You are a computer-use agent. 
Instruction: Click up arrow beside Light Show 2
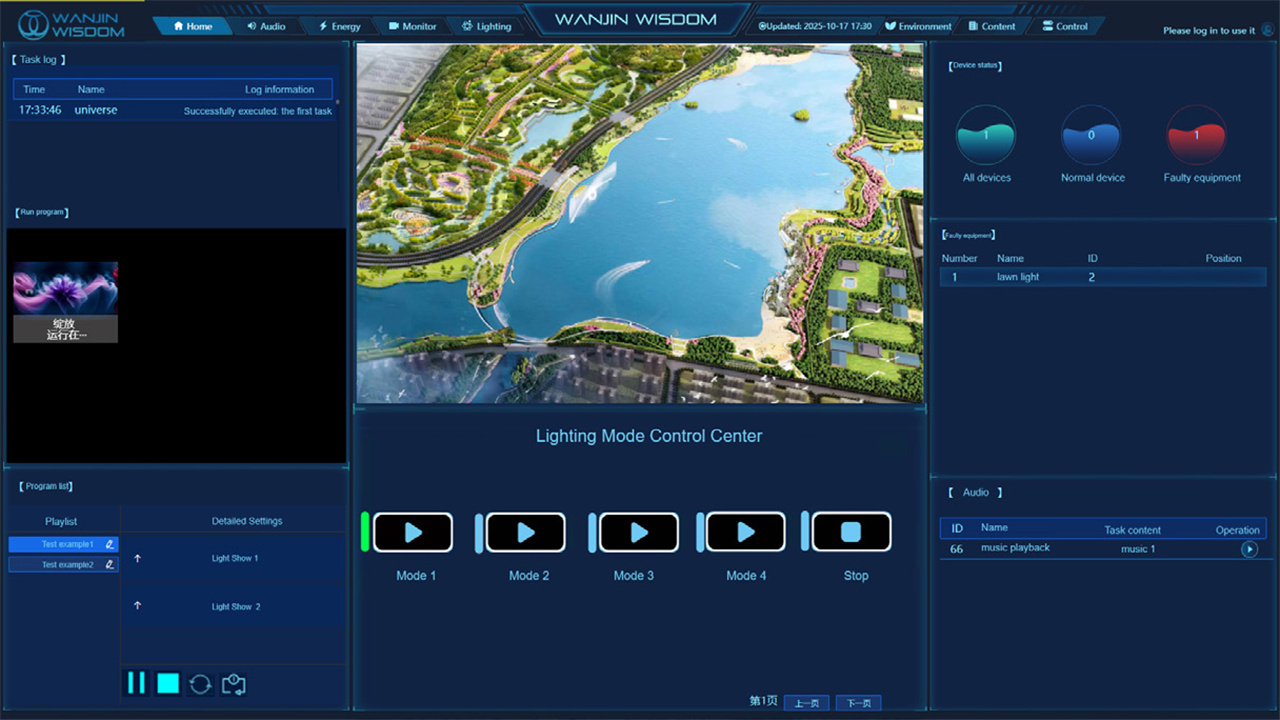[138, 606]
